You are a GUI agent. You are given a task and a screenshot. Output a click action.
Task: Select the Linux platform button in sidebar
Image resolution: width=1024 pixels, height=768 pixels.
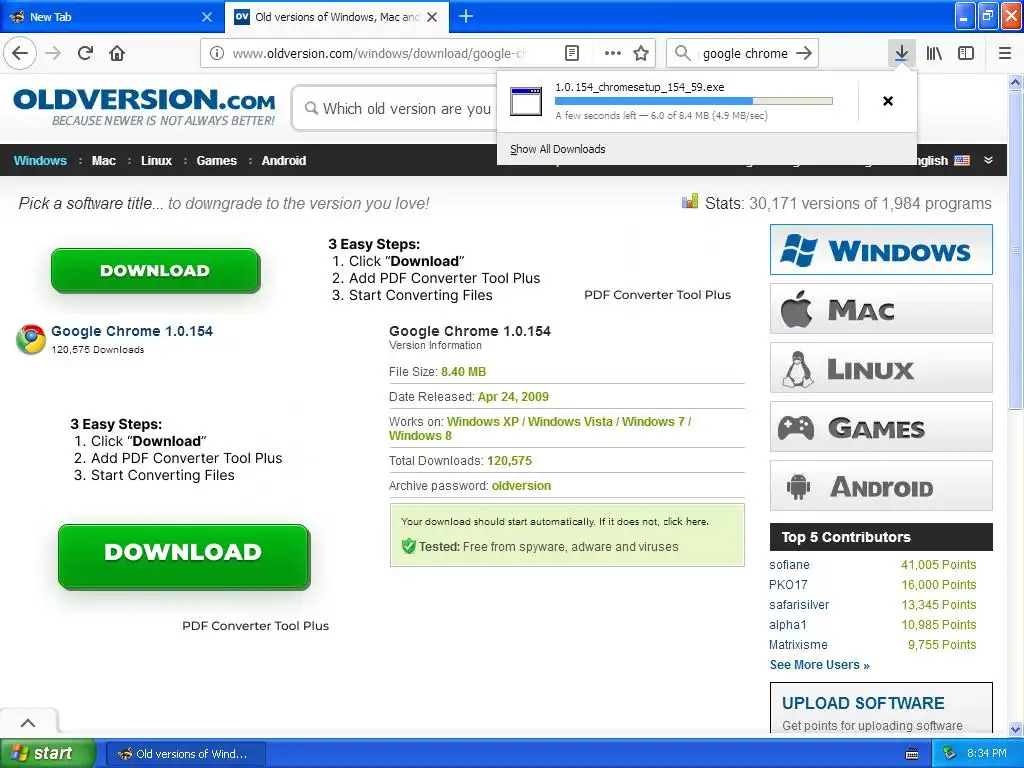pyautogui.click(x=881, y=368)
